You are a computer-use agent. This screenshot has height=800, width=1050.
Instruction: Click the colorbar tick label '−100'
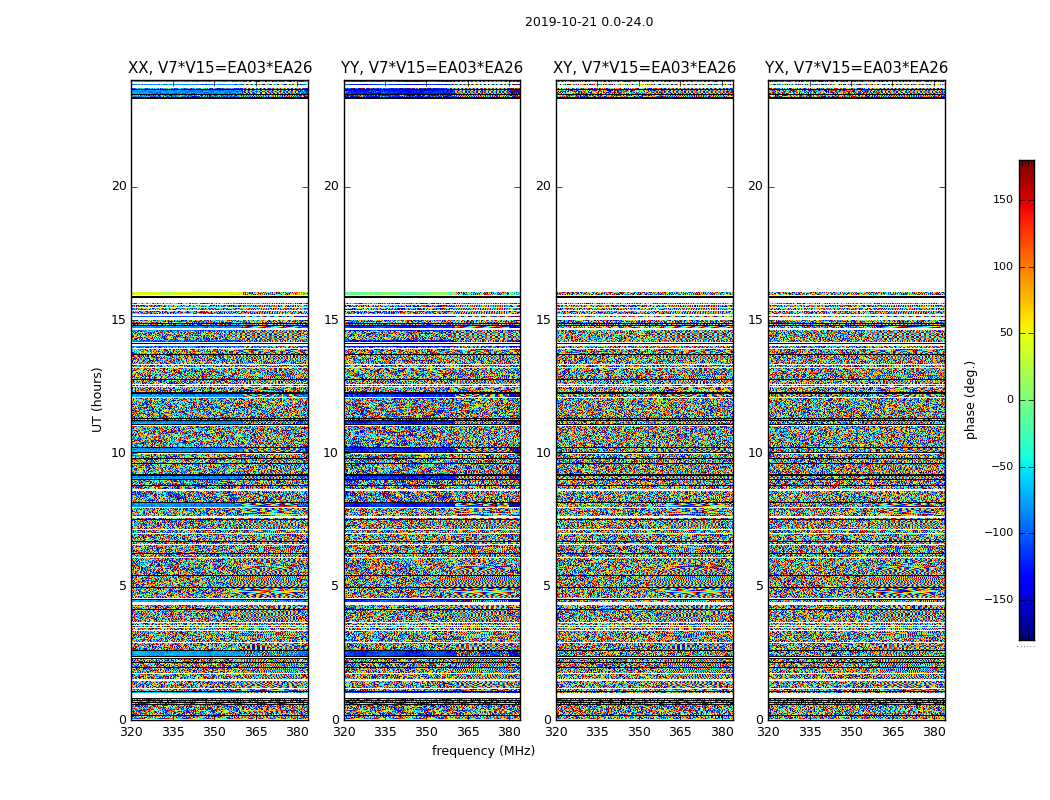tap(999, 532)
